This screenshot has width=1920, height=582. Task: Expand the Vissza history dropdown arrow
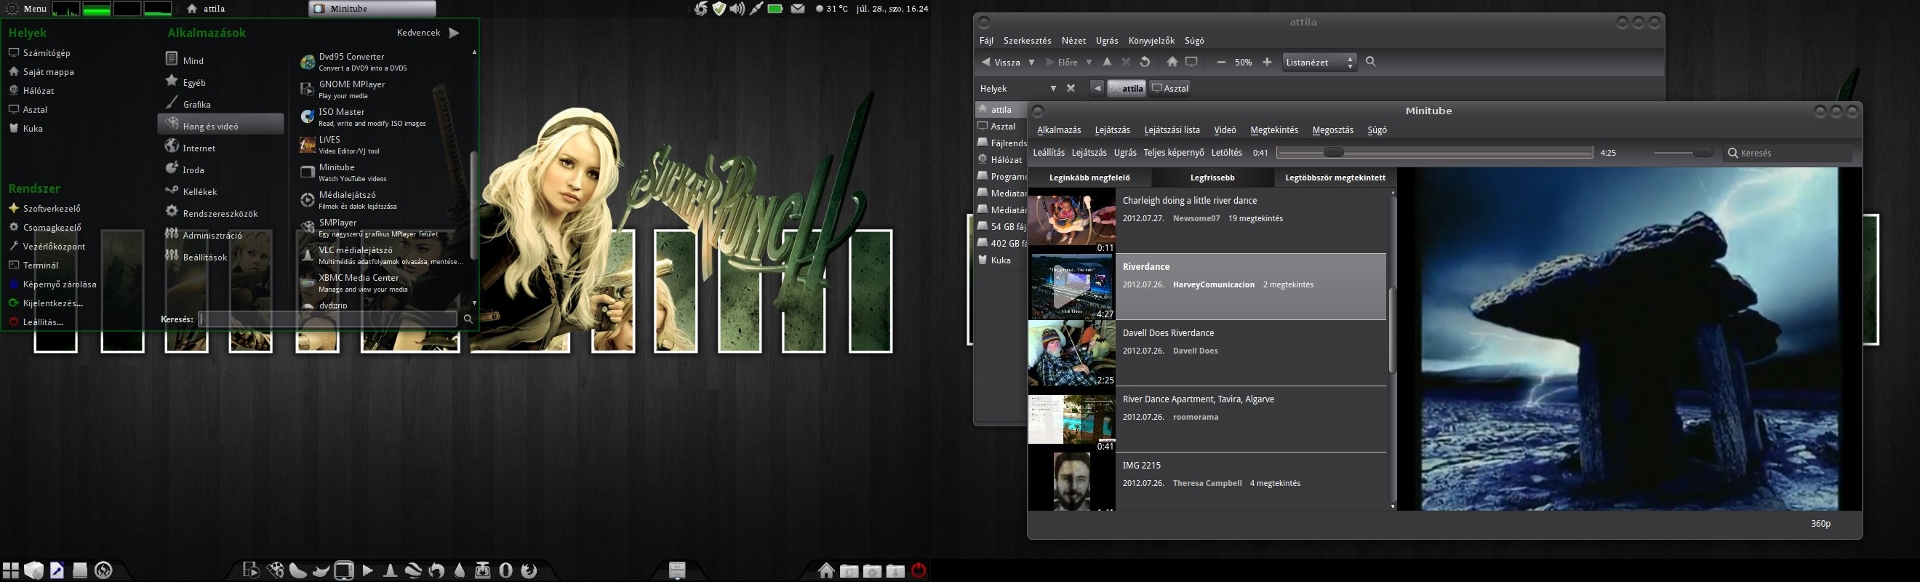tap(1031, 62)
